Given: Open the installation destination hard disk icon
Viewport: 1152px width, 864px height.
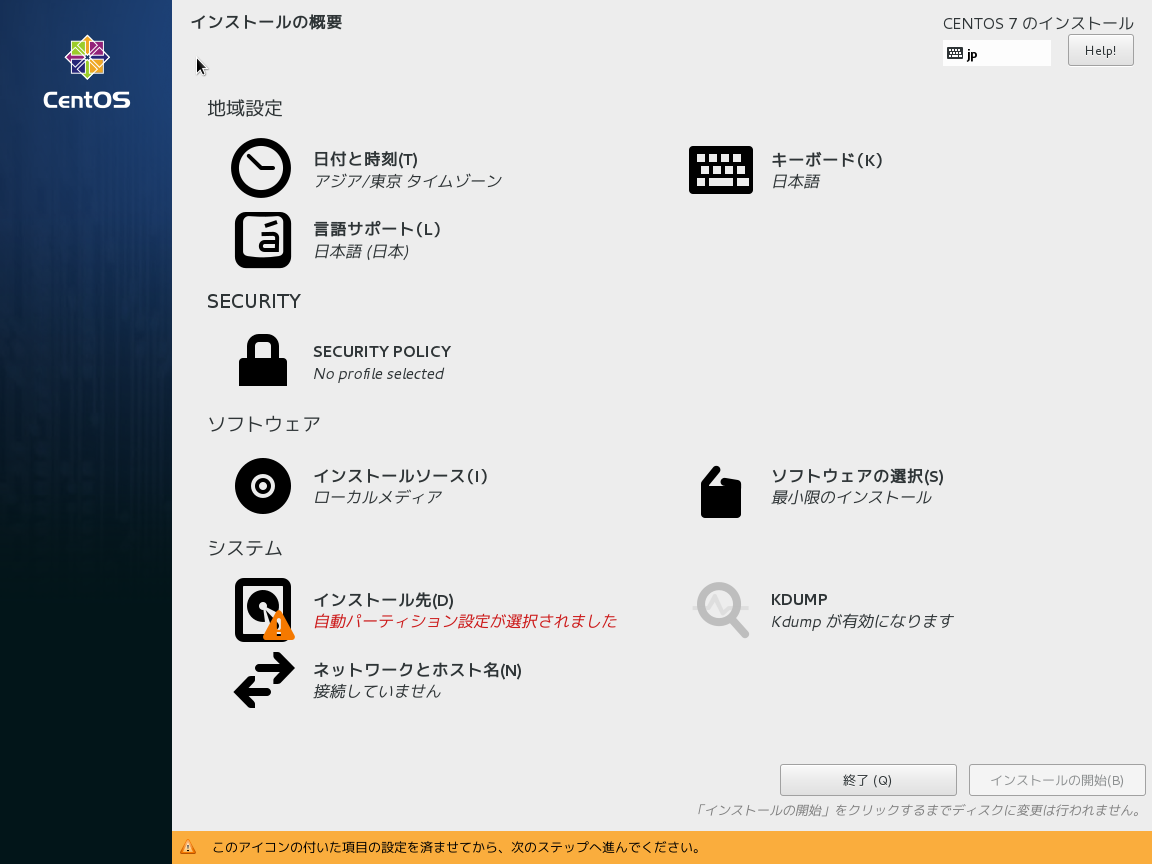Looking at the screenshot, I should (264, 610).
